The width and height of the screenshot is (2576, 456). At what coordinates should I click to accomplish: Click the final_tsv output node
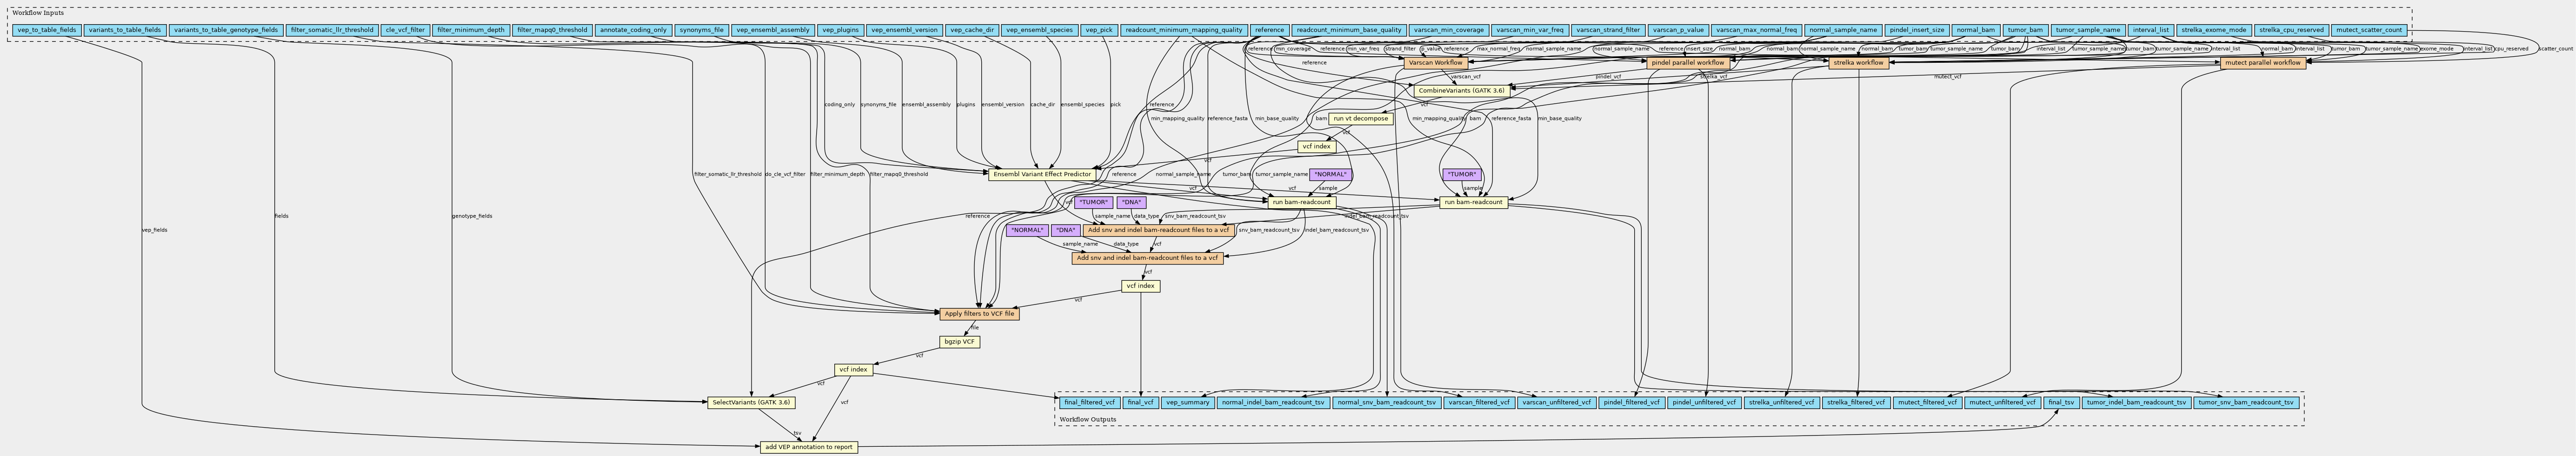coord(2061,403)
